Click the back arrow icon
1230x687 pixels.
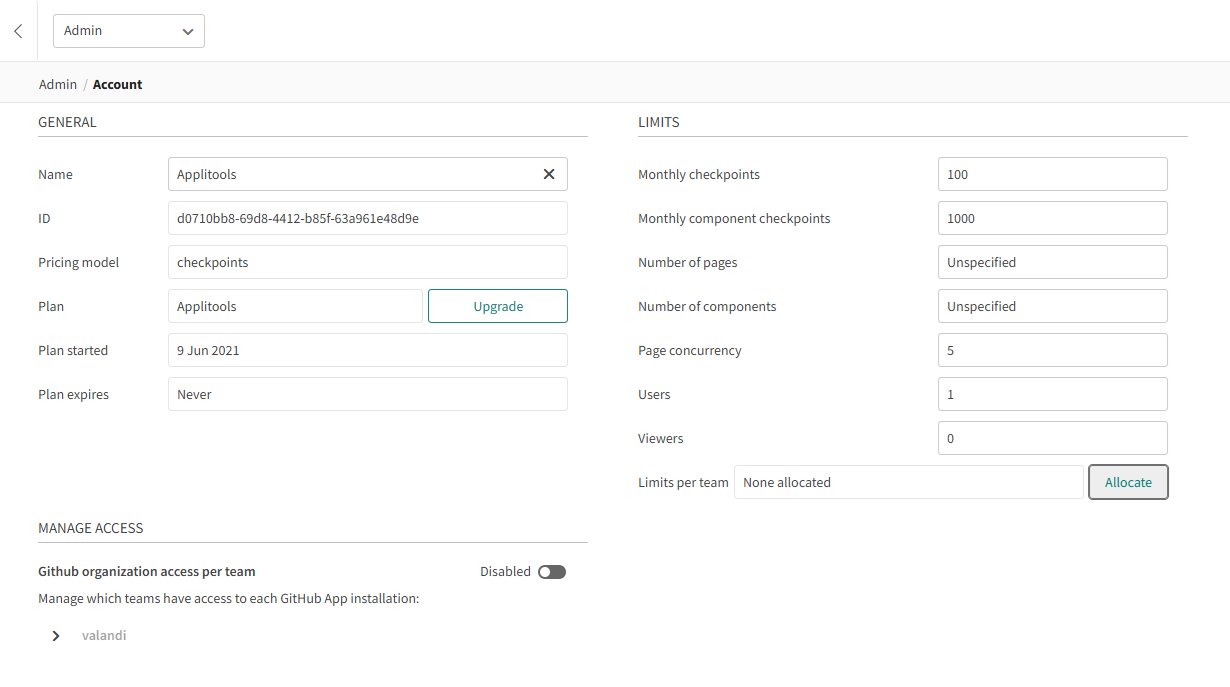click(x=18, y=31)
